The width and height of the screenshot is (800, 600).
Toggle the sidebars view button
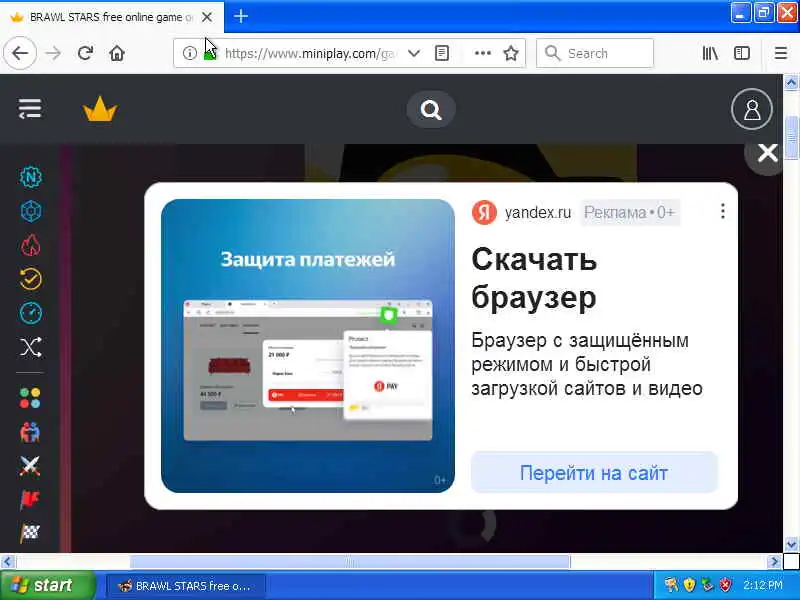pos(742,53)
